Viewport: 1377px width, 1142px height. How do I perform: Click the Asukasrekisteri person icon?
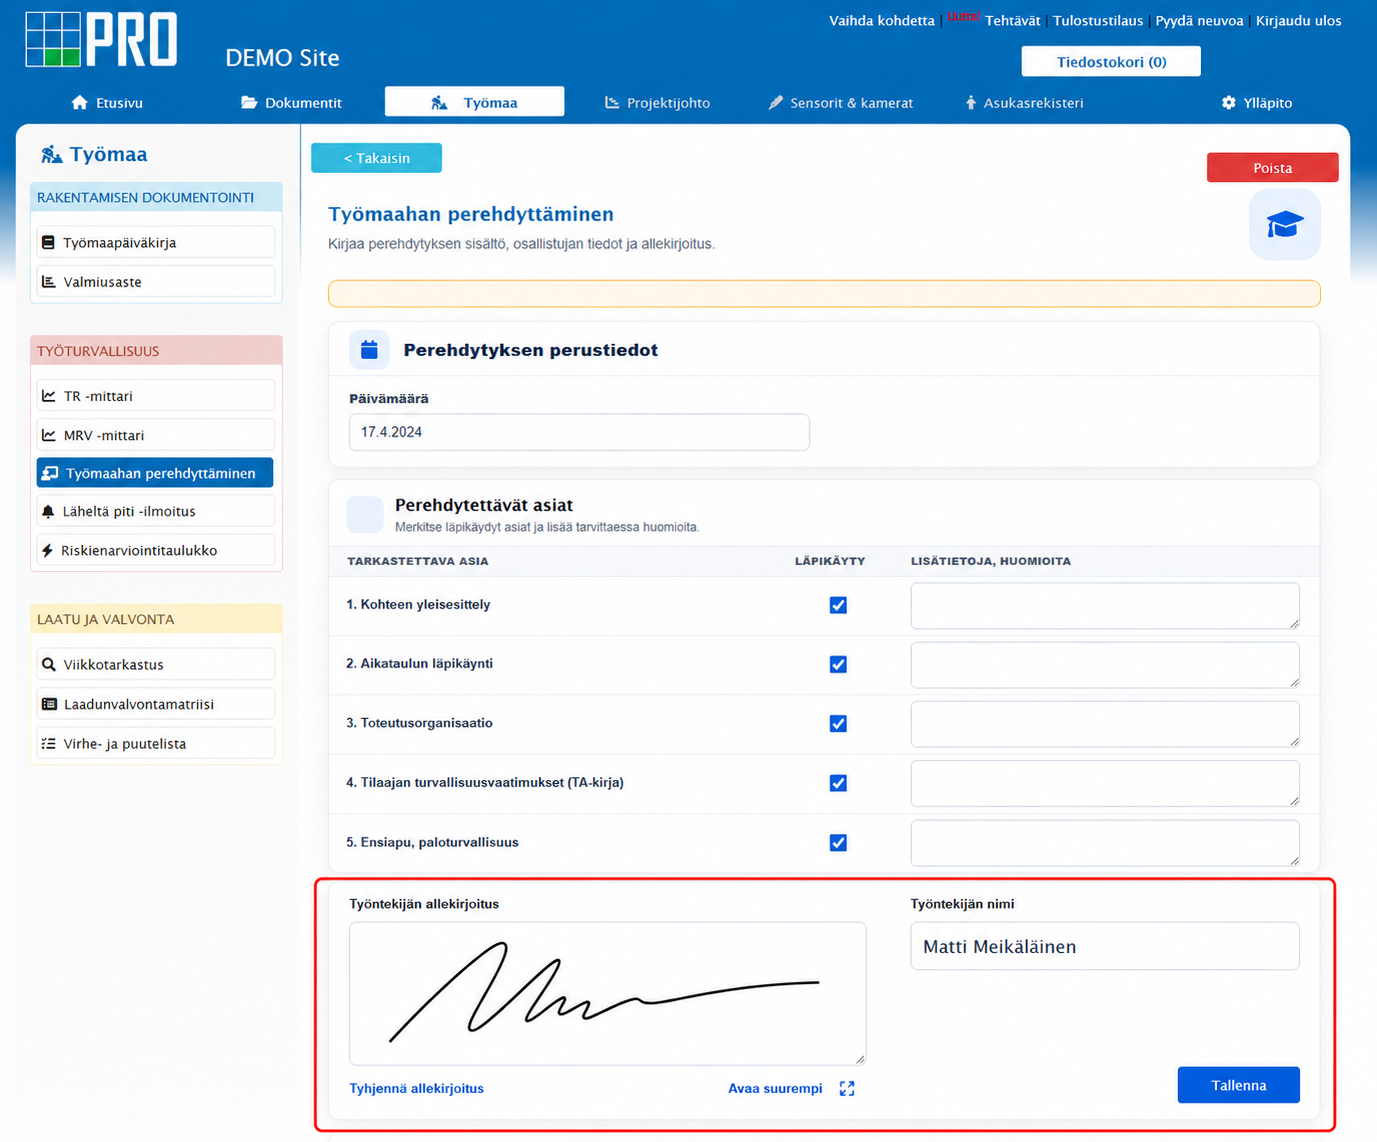[970, 103]
